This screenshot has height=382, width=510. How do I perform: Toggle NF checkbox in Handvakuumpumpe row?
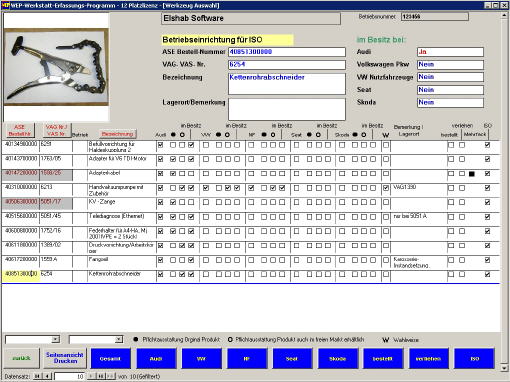(251, 188)
